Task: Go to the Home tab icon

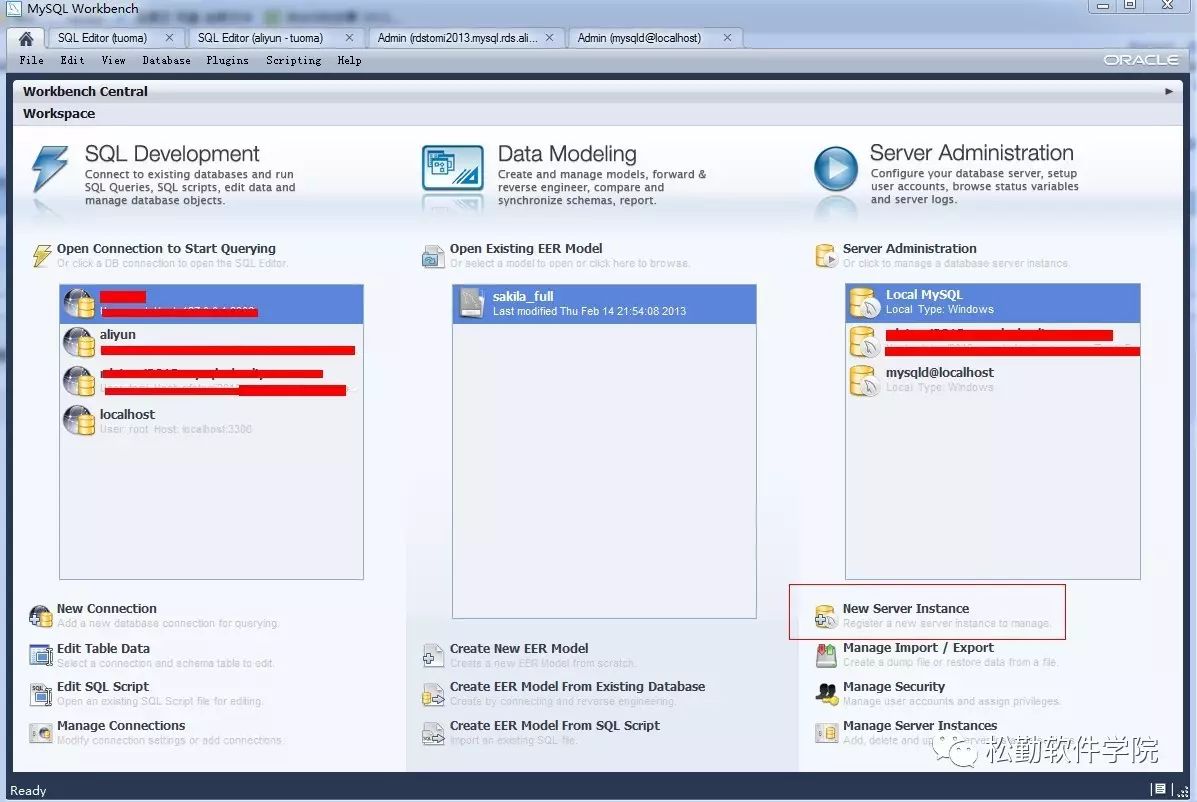Action: pos(26,38)
